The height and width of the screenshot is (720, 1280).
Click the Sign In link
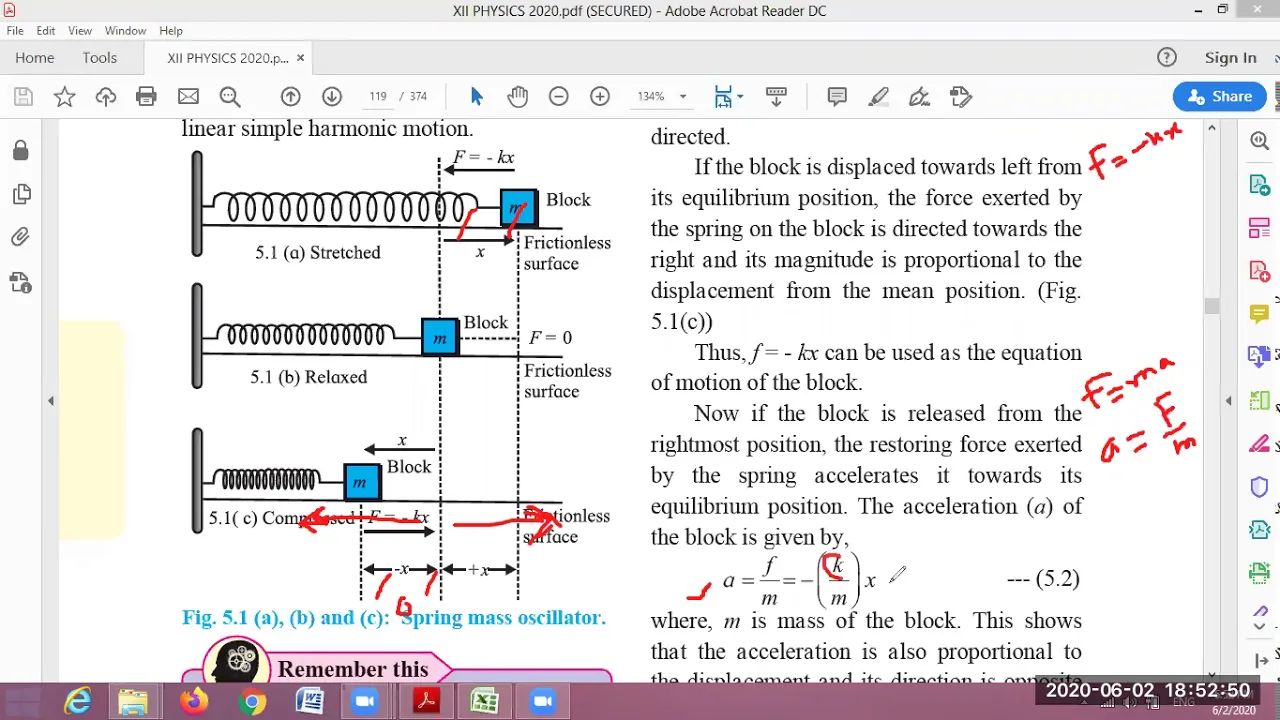[1230, 58]
